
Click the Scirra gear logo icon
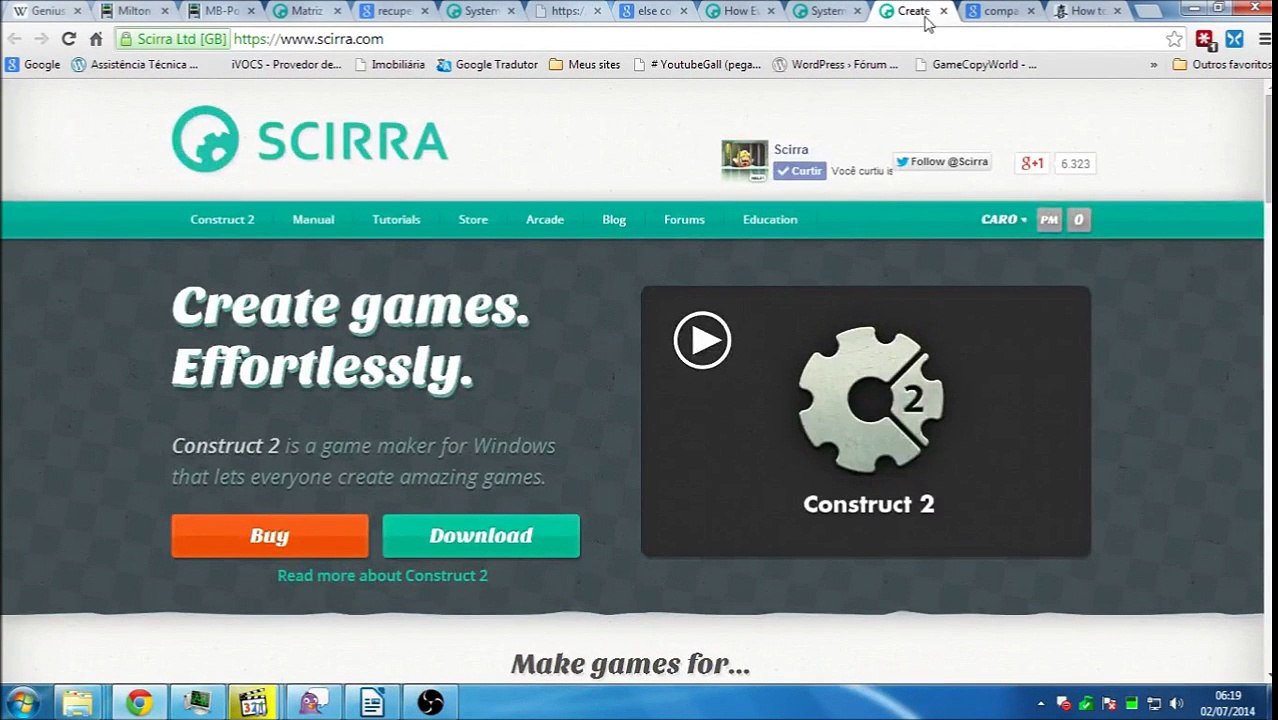205,139
